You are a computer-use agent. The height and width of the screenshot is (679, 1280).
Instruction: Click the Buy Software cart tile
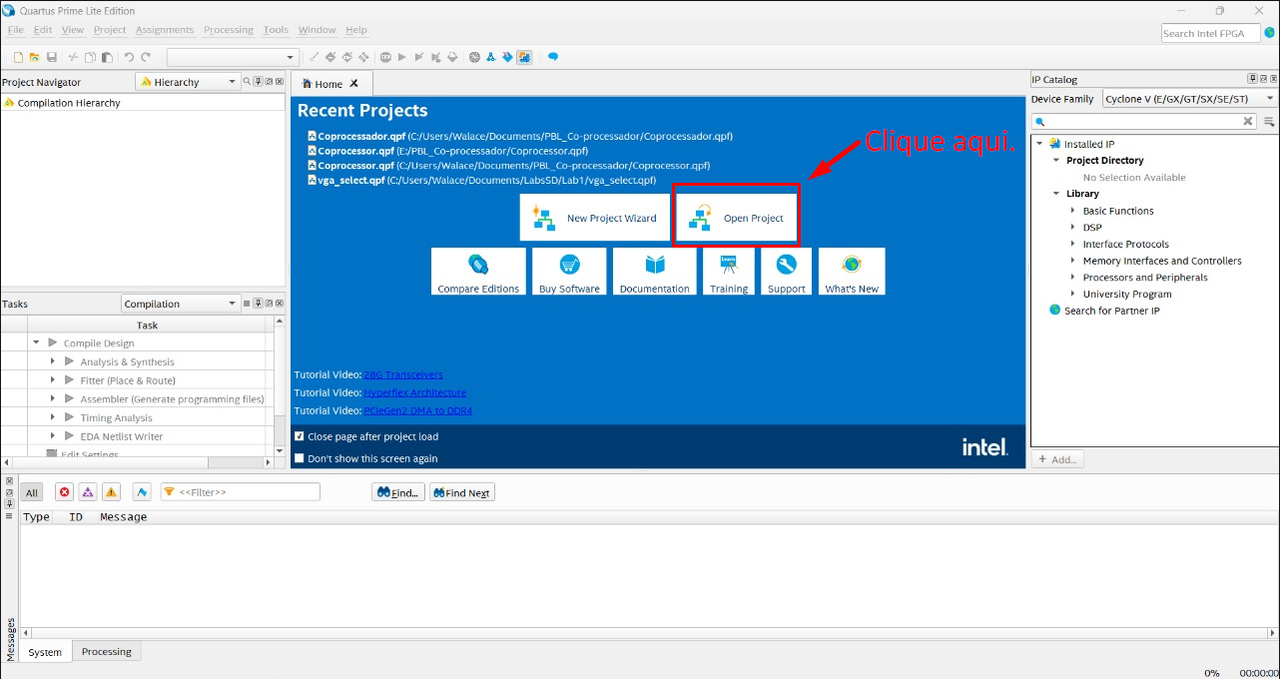point(569,272)
